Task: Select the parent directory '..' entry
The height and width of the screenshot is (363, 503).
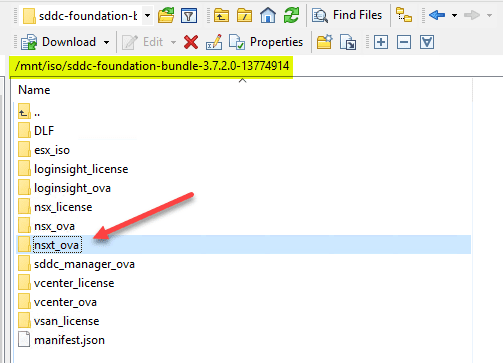Action: [x=29, y=112]
